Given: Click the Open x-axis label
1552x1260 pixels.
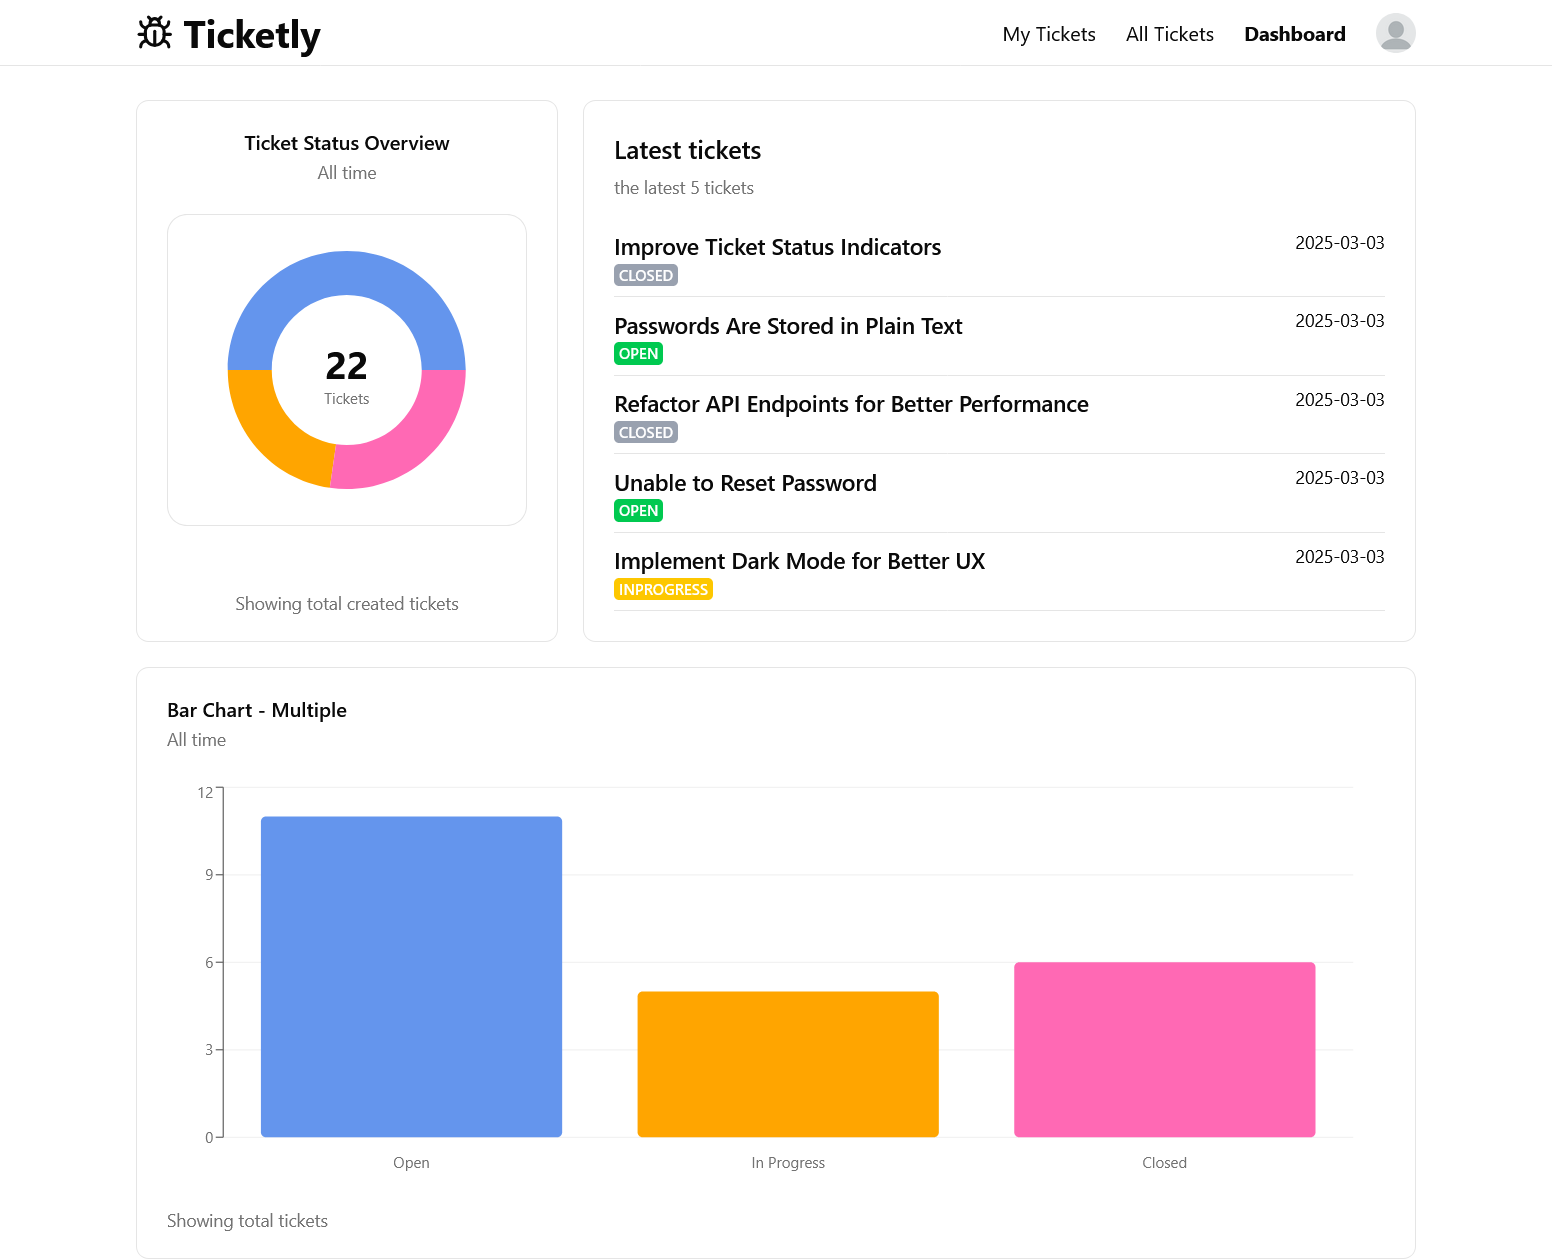Looking at the screenshot, I should [411, 1163].
